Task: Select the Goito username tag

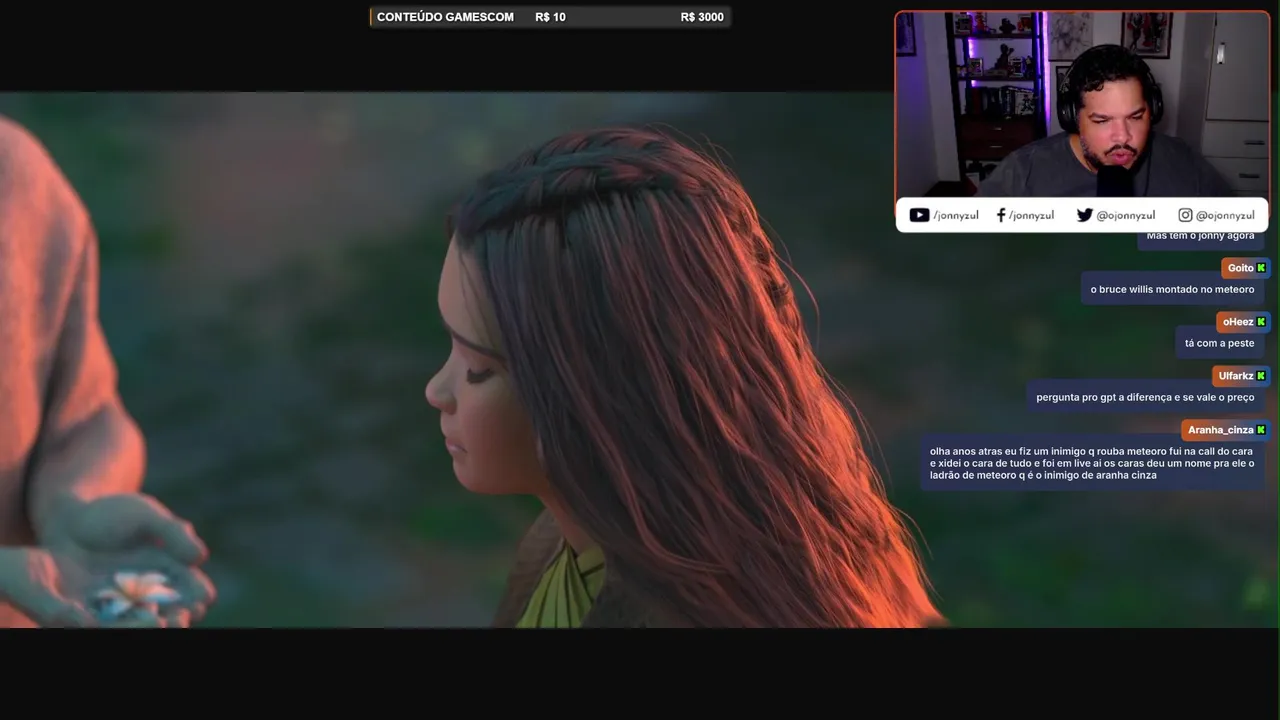Action: [x=1245, y=268]
